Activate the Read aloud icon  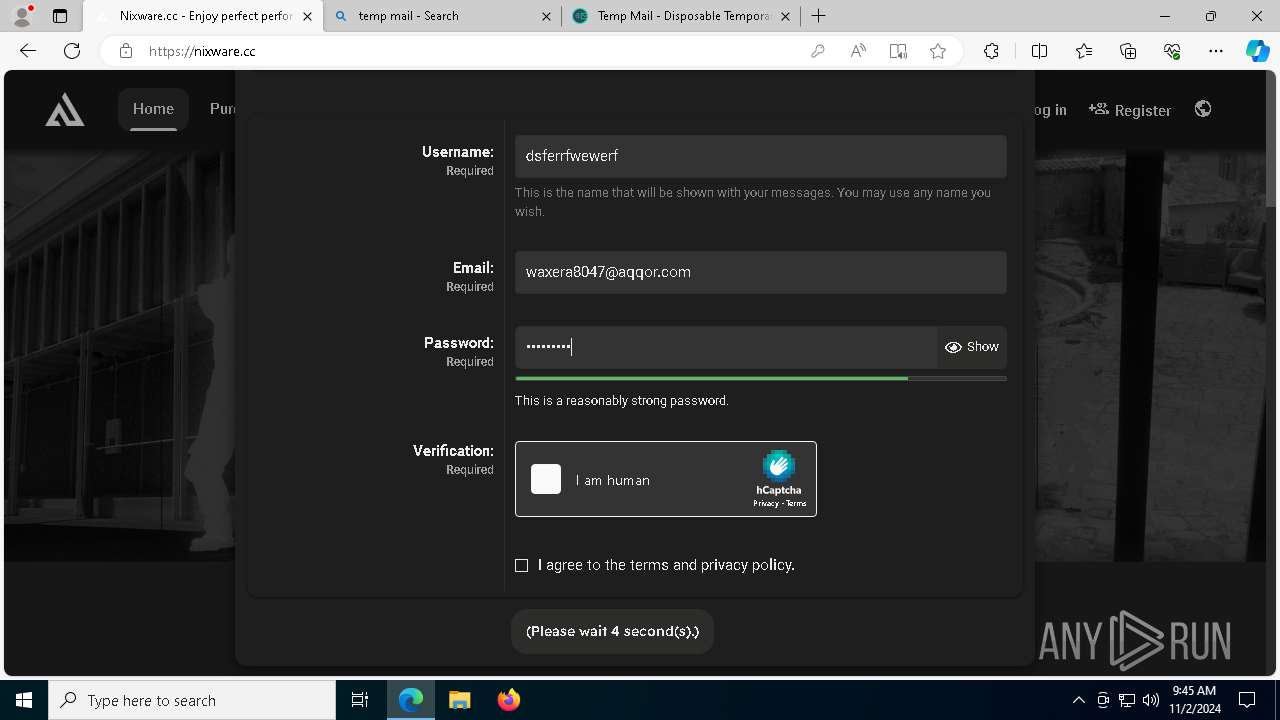858,51
